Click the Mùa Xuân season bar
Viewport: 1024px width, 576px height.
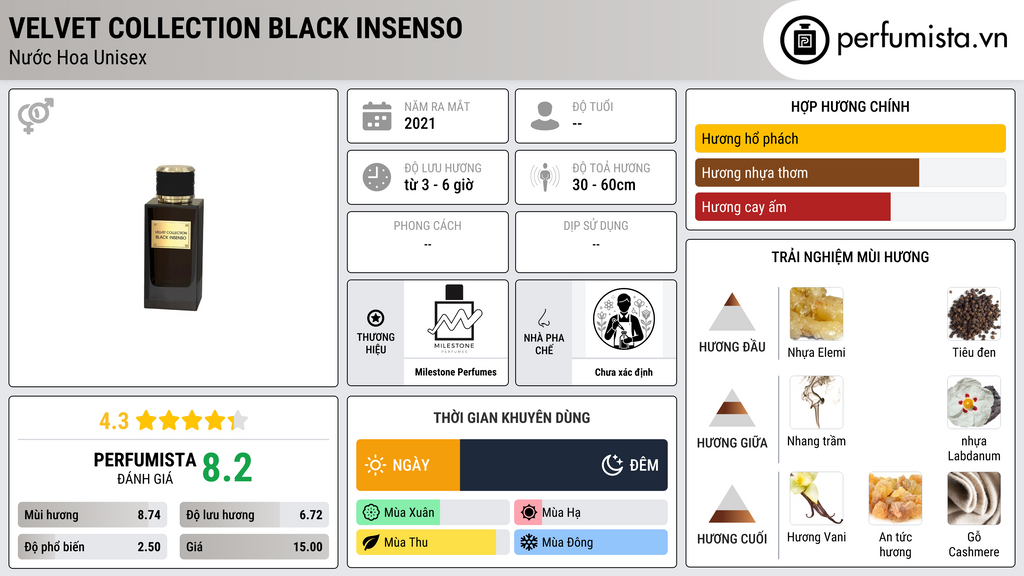coord(432,513)
